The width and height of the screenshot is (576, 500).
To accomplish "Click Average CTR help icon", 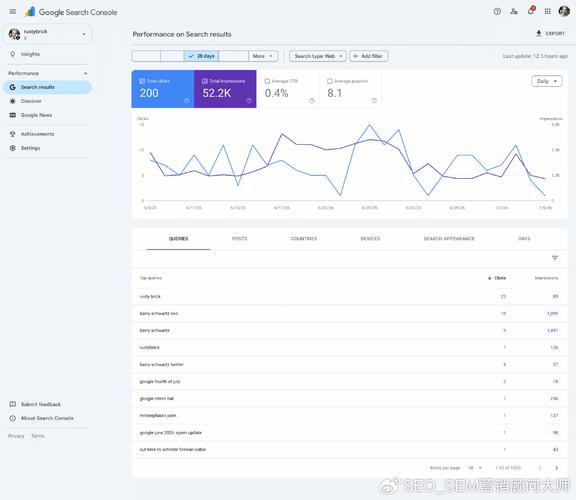I will 312,101.
